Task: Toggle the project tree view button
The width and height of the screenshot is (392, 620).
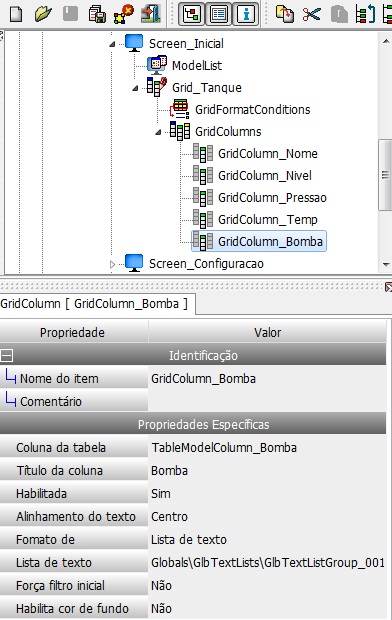Action: point(191,14)
